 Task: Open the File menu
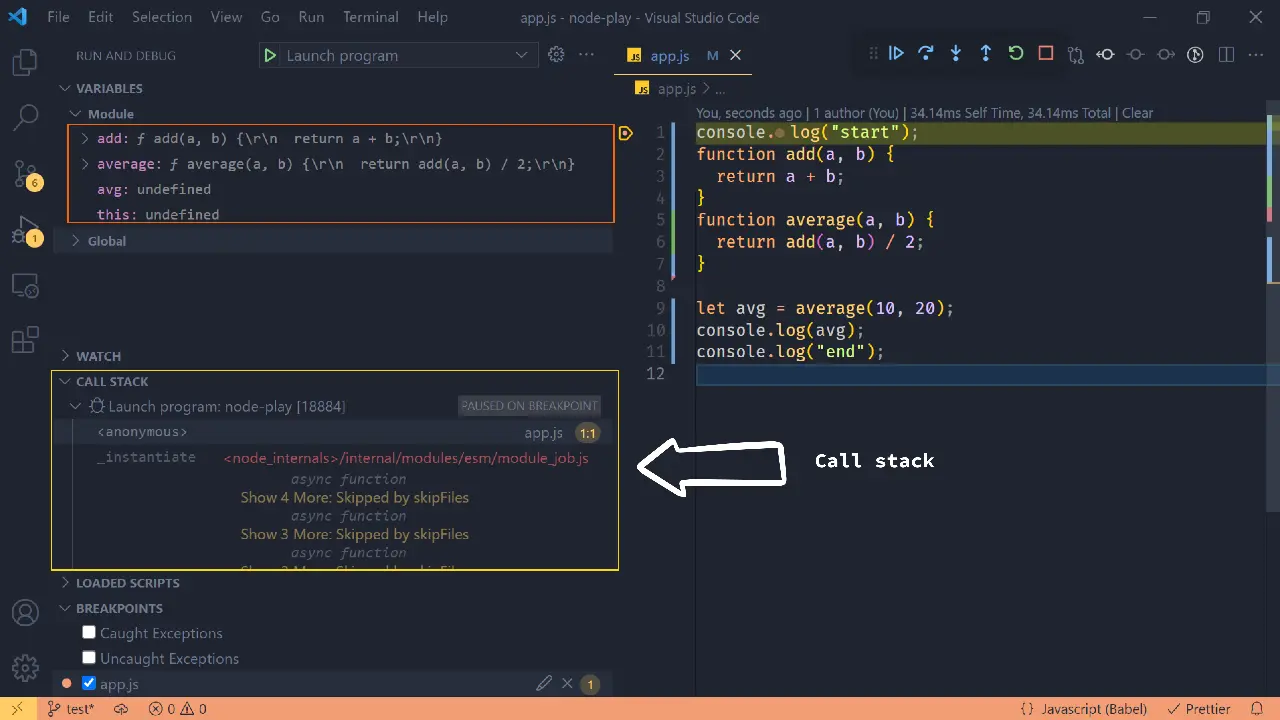pos(58,17)
